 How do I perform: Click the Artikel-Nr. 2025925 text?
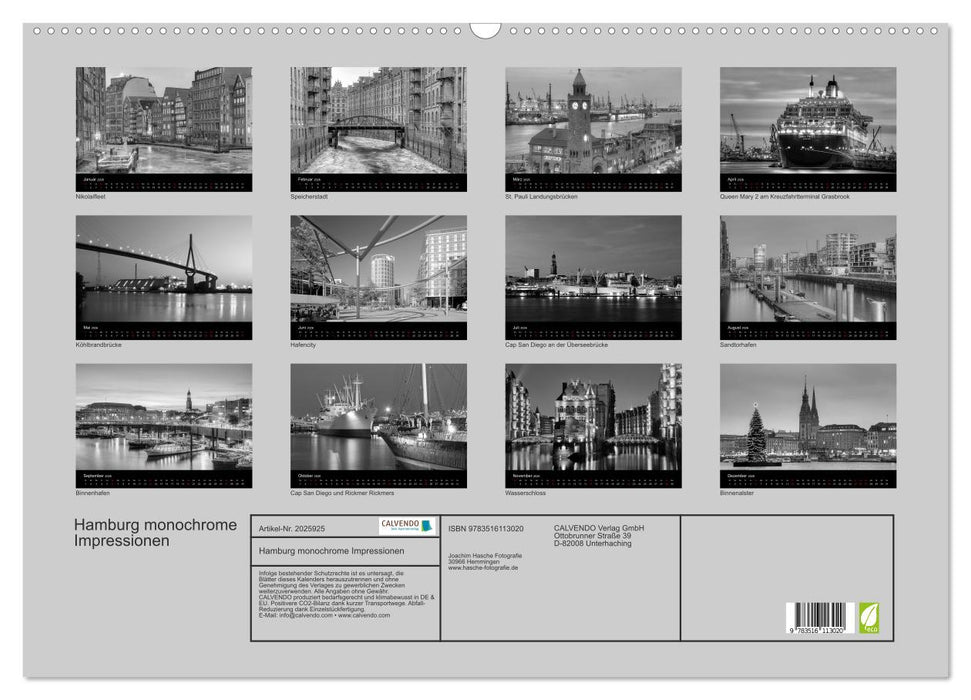[292, 529]
